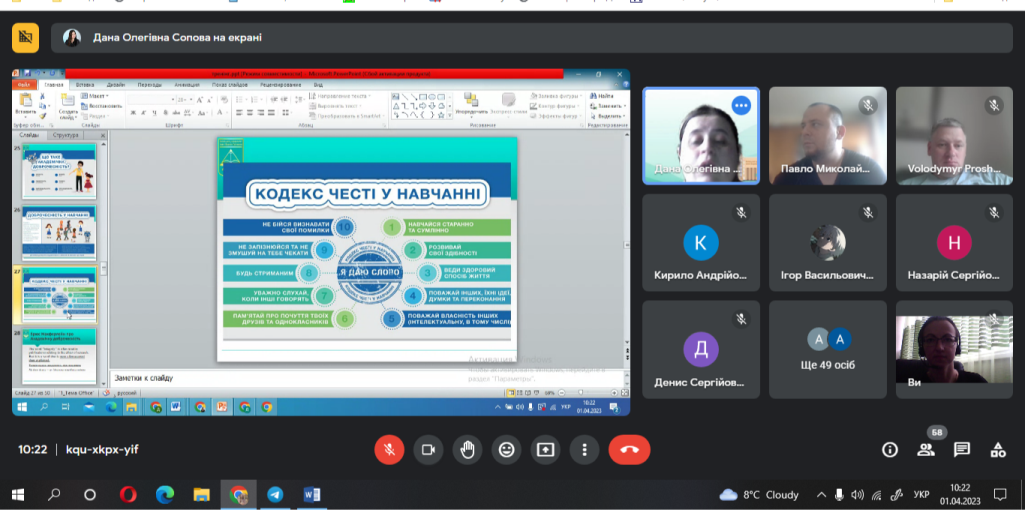Open the 8°C Cloudy weather widget
The height and width of the screenshot is (510, 1025).
760,494
